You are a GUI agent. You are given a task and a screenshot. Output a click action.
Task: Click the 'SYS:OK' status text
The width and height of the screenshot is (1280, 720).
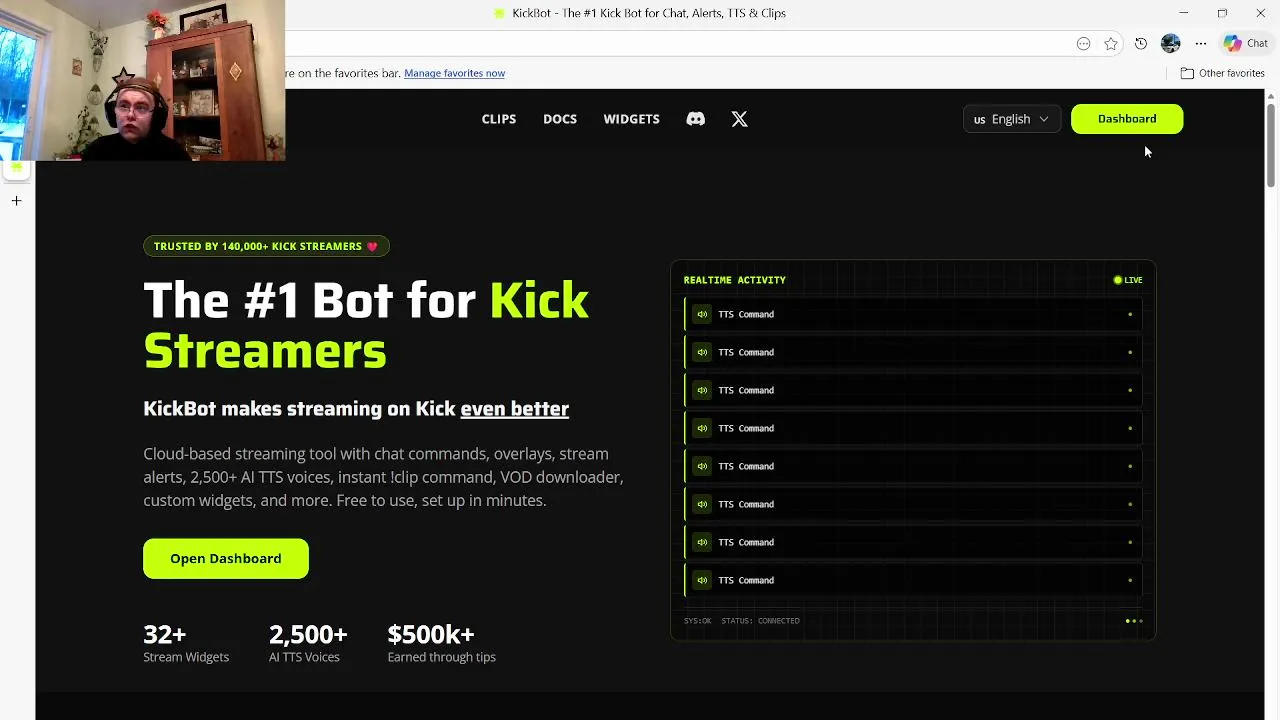pos(697,621)
